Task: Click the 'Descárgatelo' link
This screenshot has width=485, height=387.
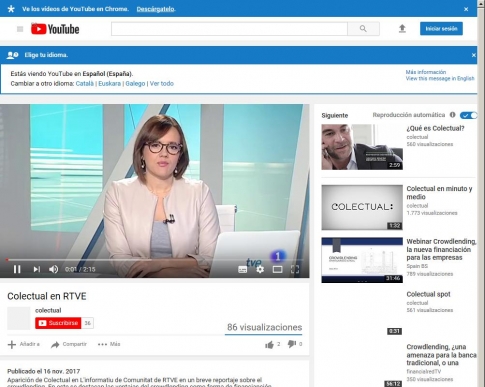Action: click(x=155, y=9)
